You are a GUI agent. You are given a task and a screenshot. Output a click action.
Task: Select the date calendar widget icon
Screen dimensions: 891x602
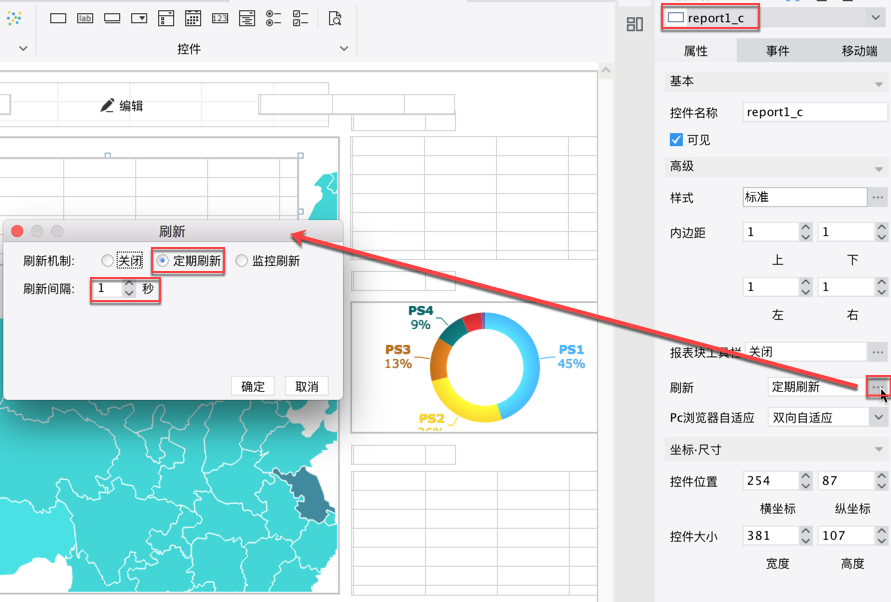193,19
